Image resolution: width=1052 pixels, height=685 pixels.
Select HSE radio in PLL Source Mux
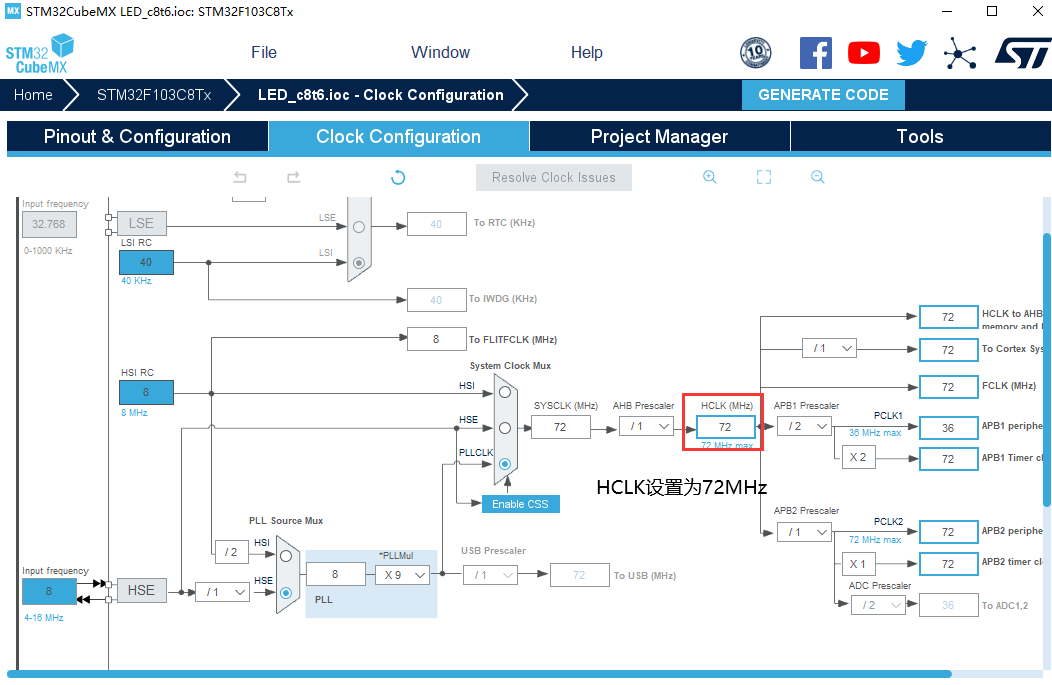click(286, 592)
